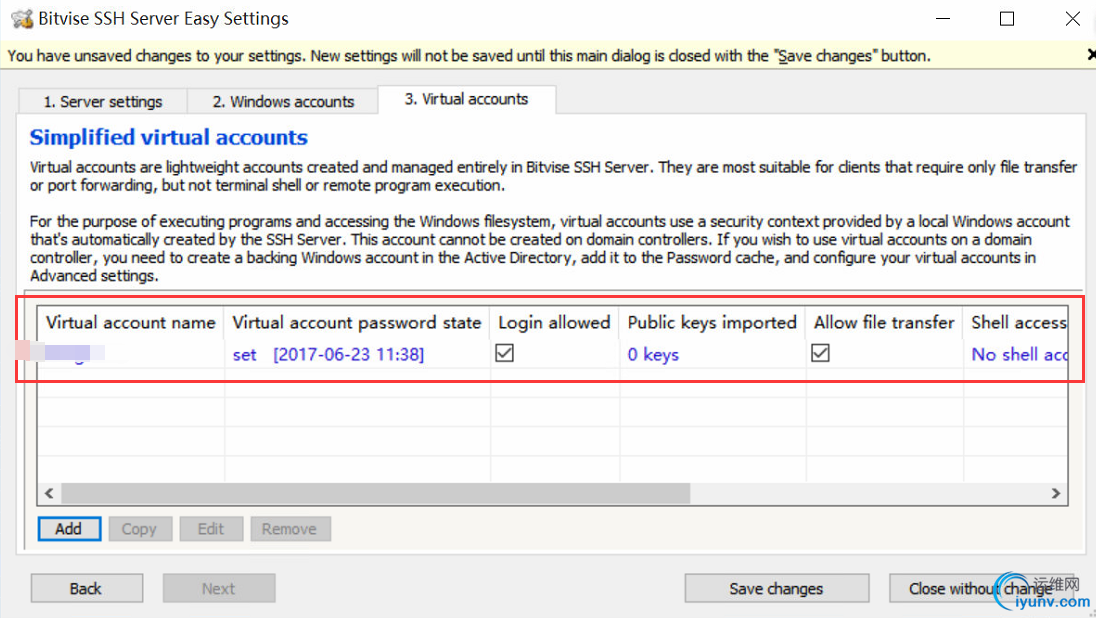Click the horizontal scrollbar thumb of accounts table
The width and height of the screenshot is (1096, 618).
[x=375, y=493]
